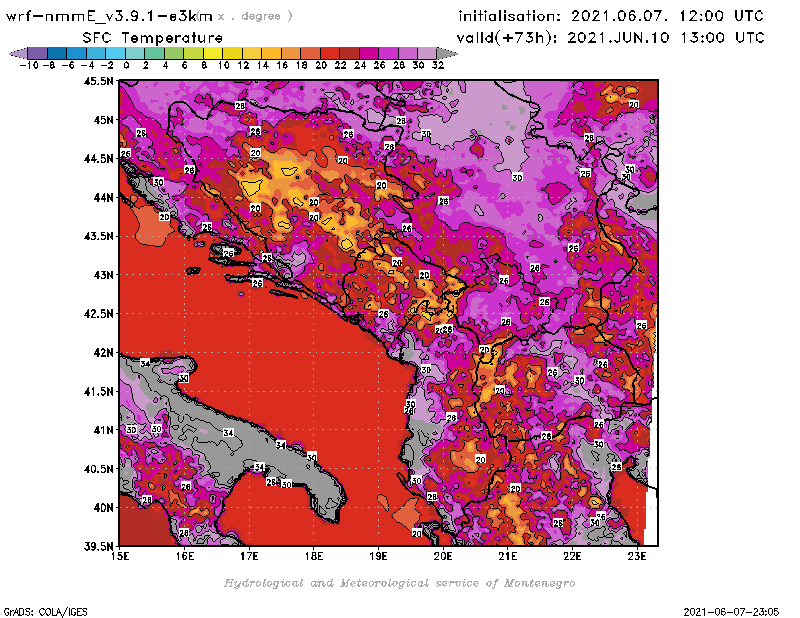The height and width of the screenshot is (618, 800).
Task: Click the 45.5N latitude axis label
Action: pos(98,81)
